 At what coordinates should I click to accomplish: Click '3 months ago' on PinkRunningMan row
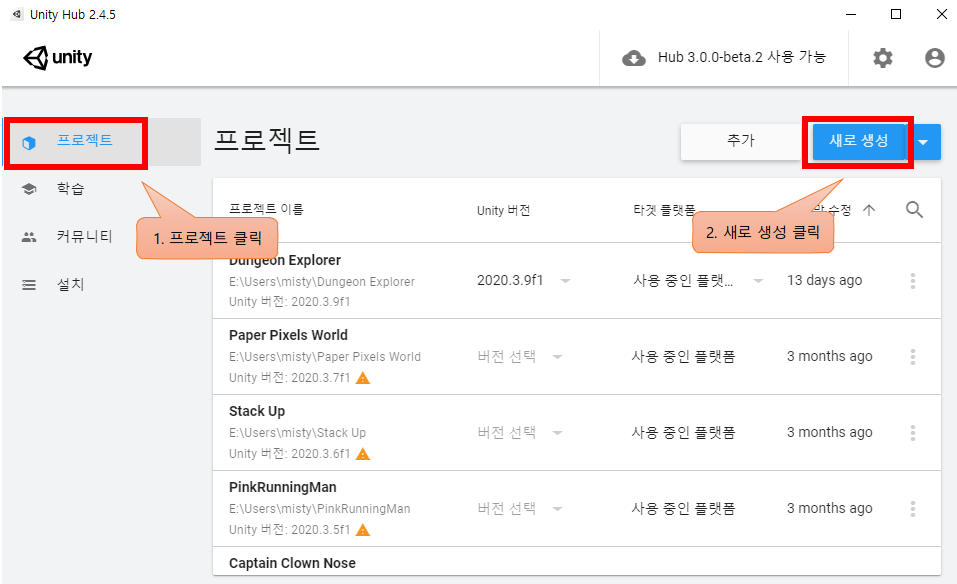pos(829,508)
